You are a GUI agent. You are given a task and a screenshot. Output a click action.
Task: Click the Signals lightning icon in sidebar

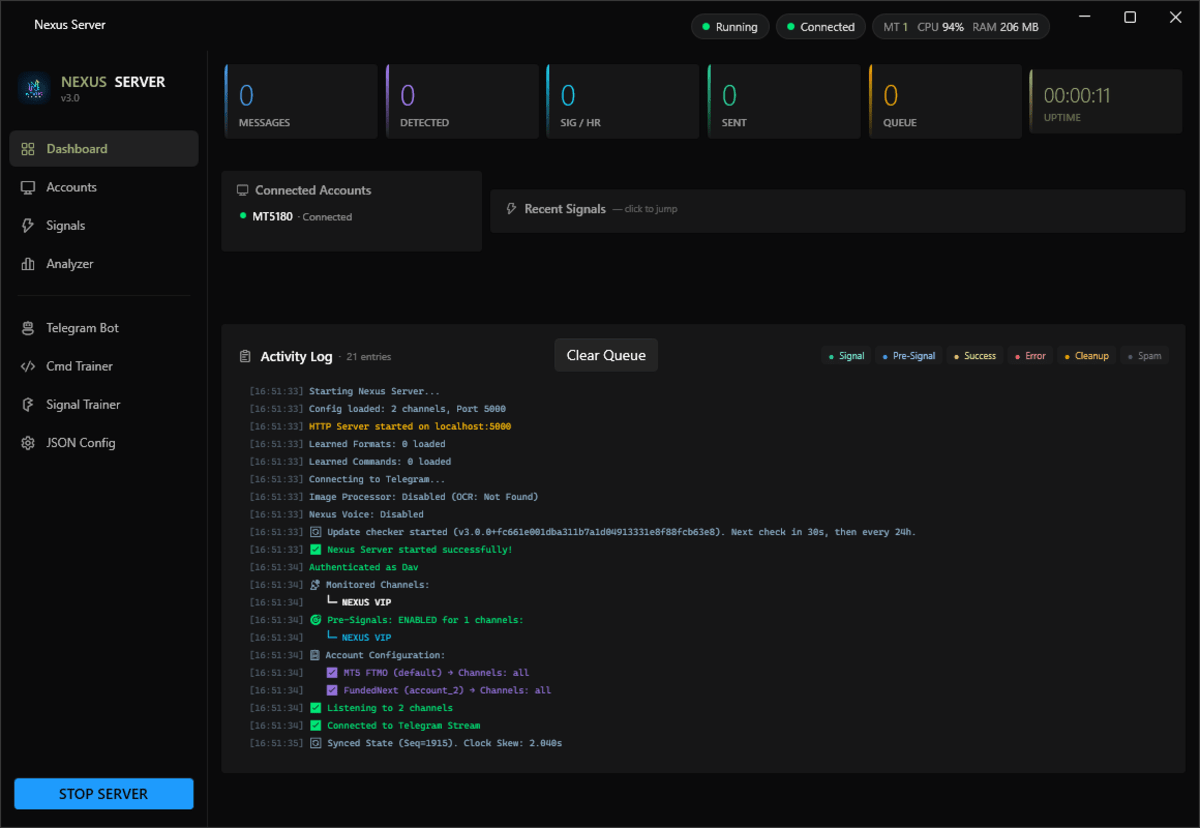tap(28, 226)
